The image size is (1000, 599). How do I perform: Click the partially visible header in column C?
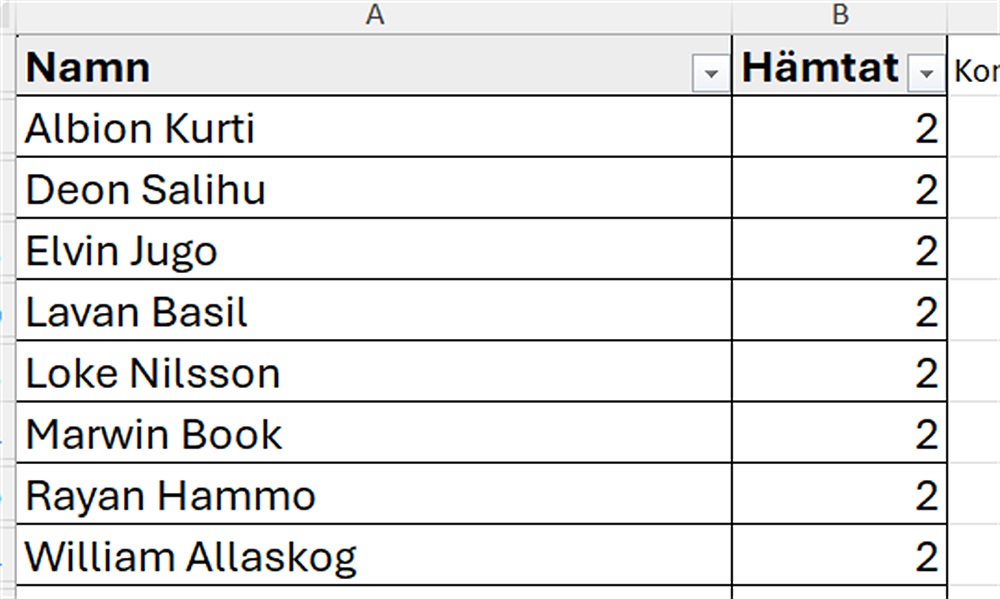click(x=976, y=71)
